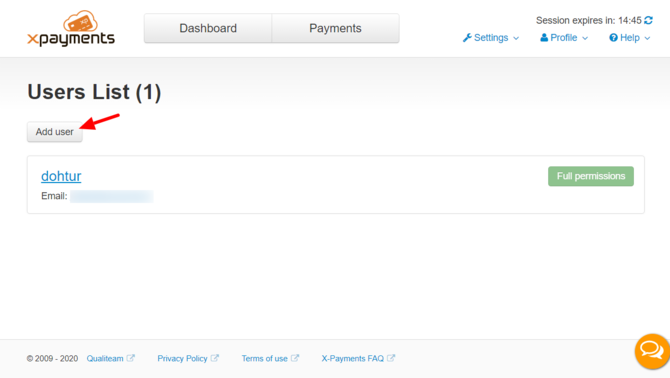Click the Profile person icon
670x378 pixels.
(544, 38)
